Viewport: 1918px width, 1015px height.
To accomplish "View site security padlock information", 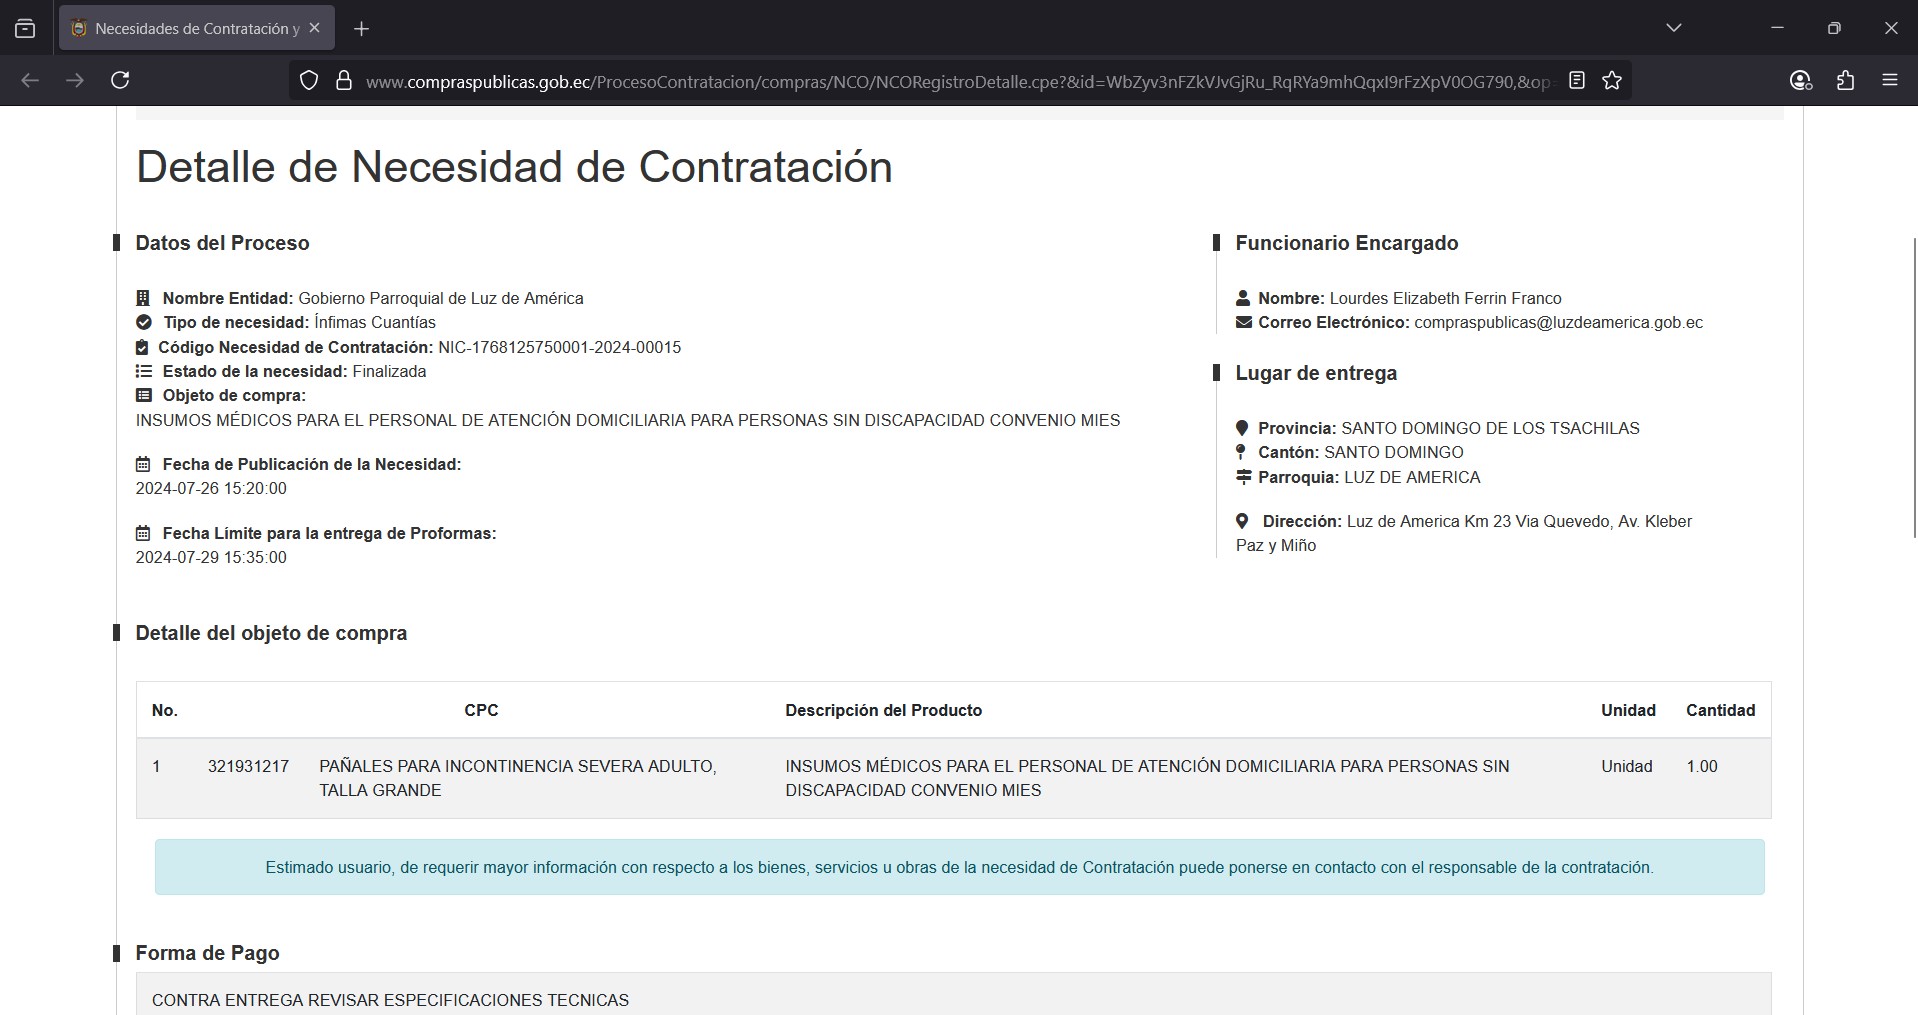I will coord(344,81).
